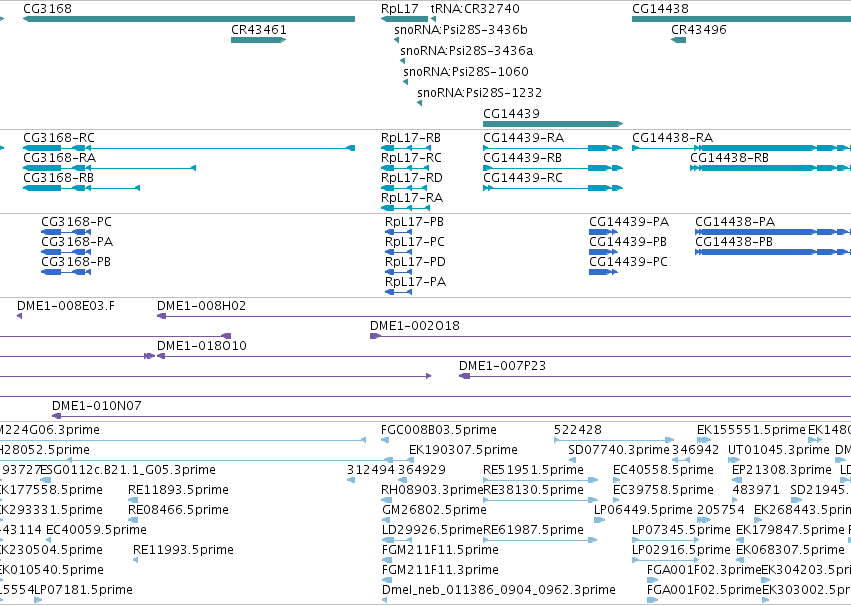This screenshot has width=851, height=605.
Task: Click the CG14438 gene label
Action: pos(661,9)
